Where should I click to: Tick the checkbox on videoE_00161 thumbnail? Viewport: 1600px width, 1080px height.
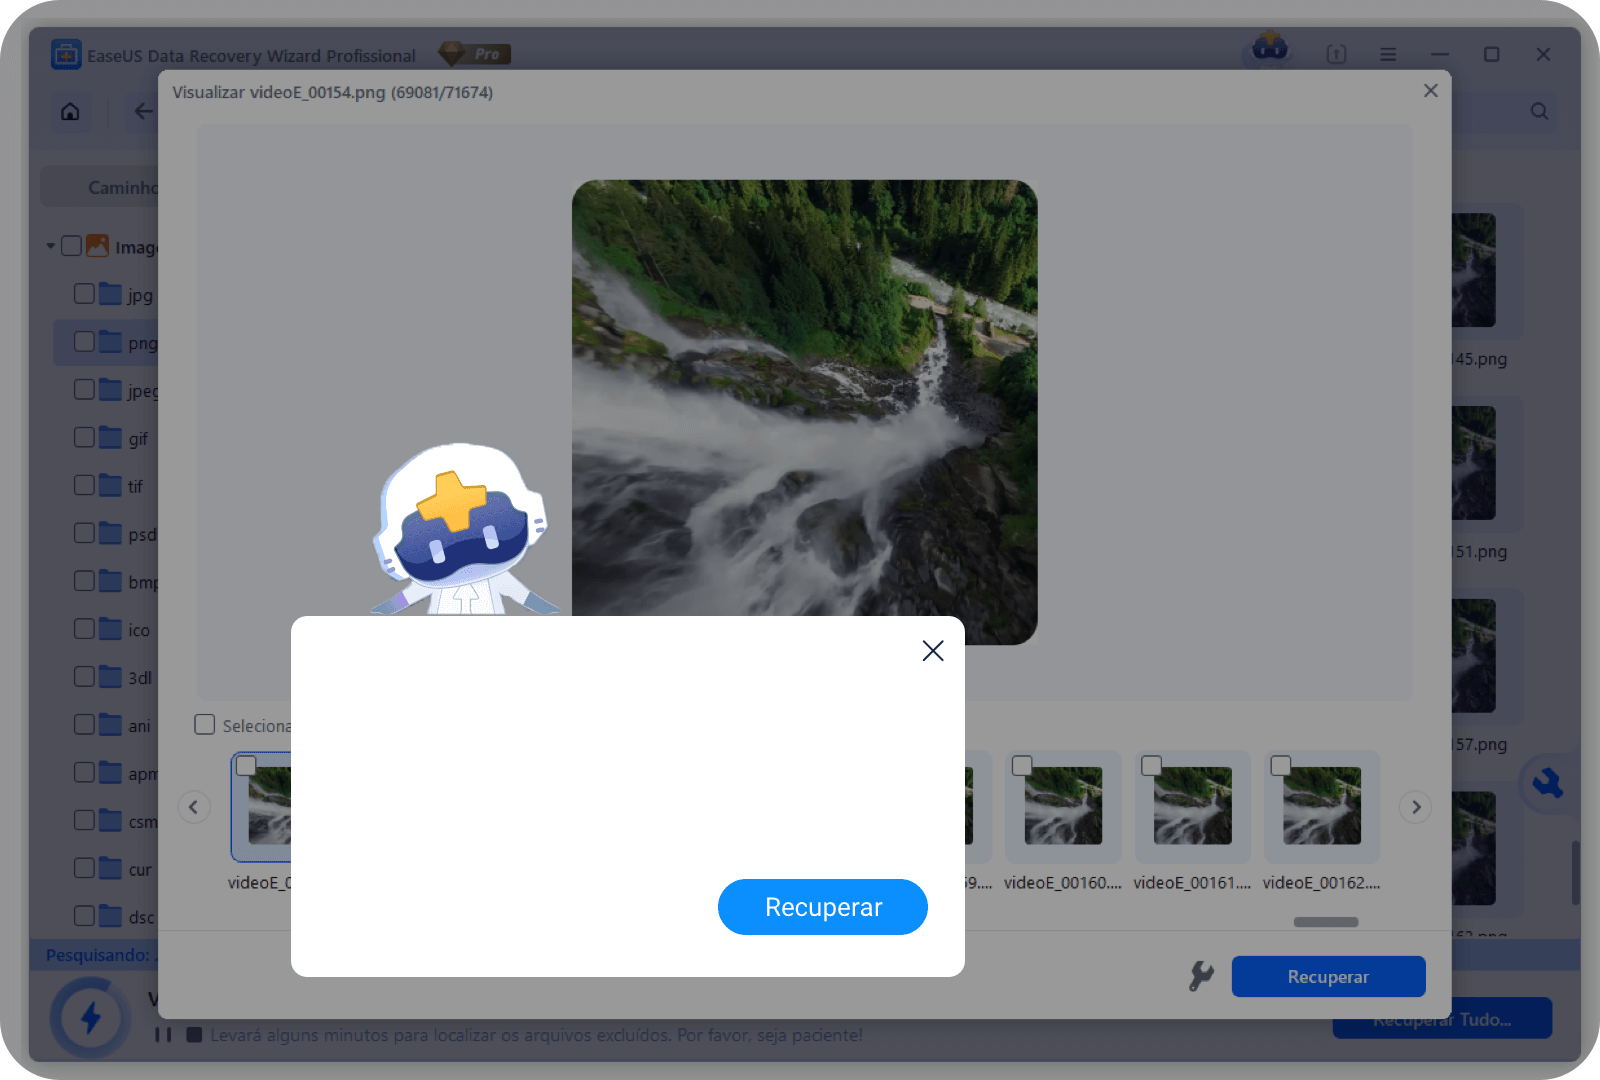coord(1151,766)
